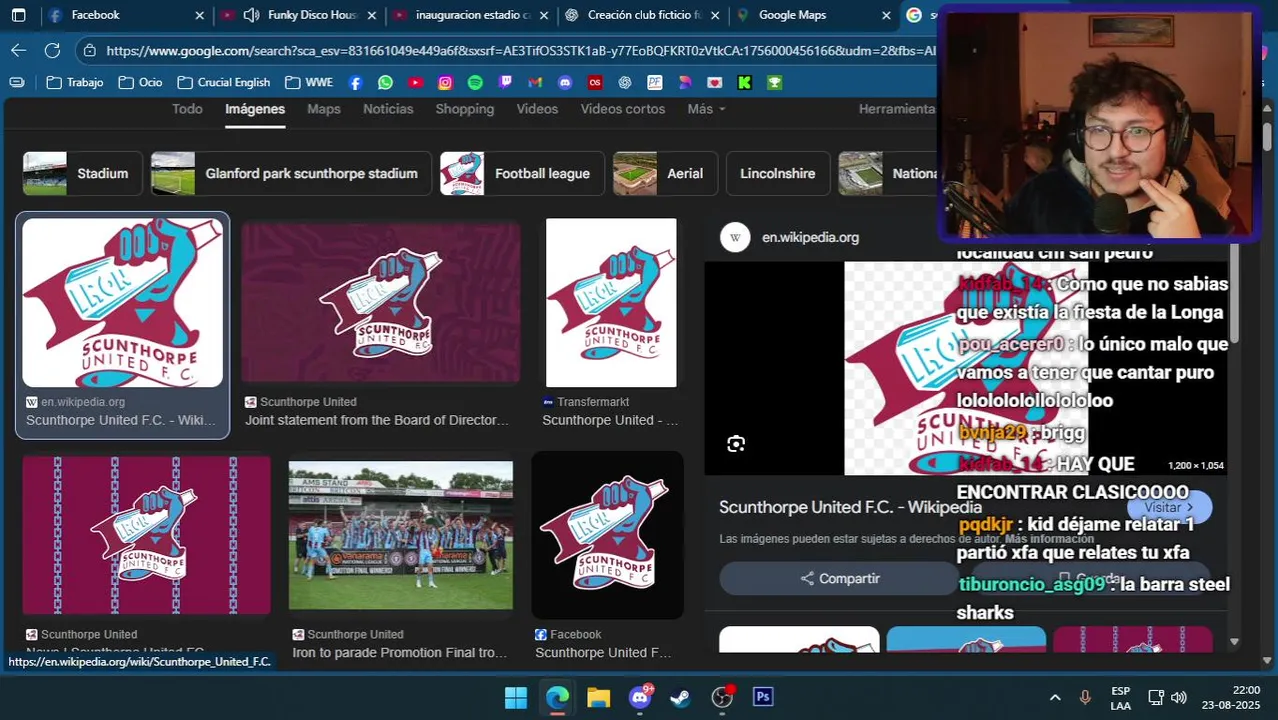Image resolution: width=1278 pixels, height=720 pixels.
Task: Open the Herramientas search tools
Action: coord(896,109)
